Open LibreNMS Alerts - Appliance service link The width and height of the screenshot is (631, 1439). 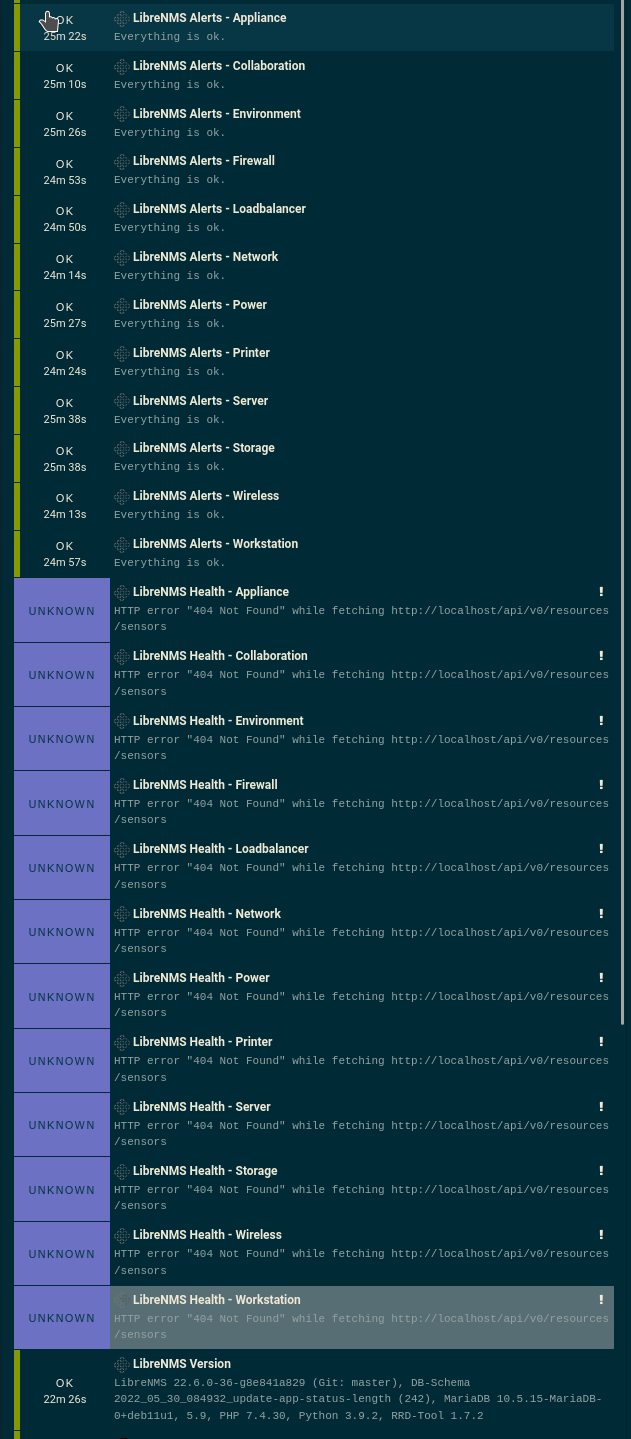(x=209, y=18)
